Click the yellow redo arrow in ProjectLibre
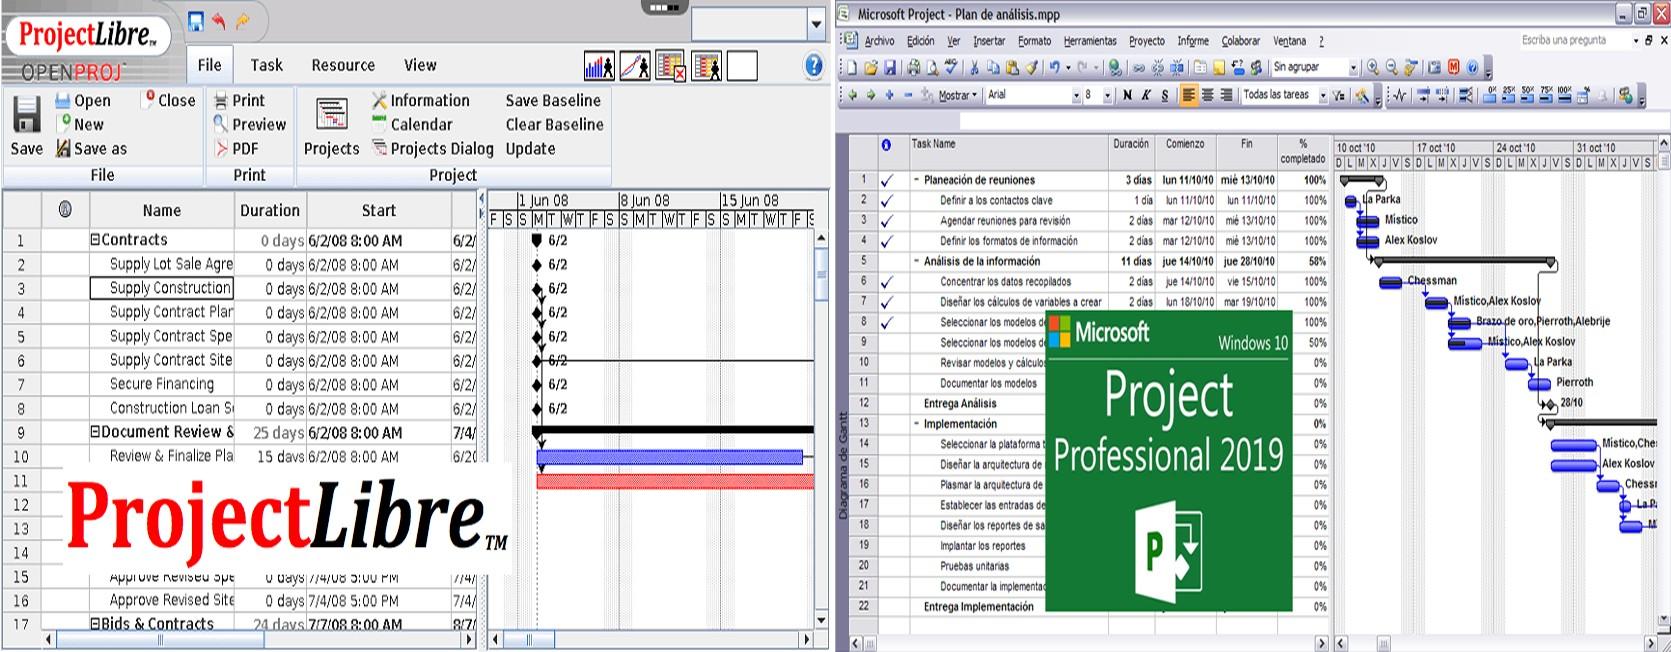The image size is (1671, 652). point(243,21)
